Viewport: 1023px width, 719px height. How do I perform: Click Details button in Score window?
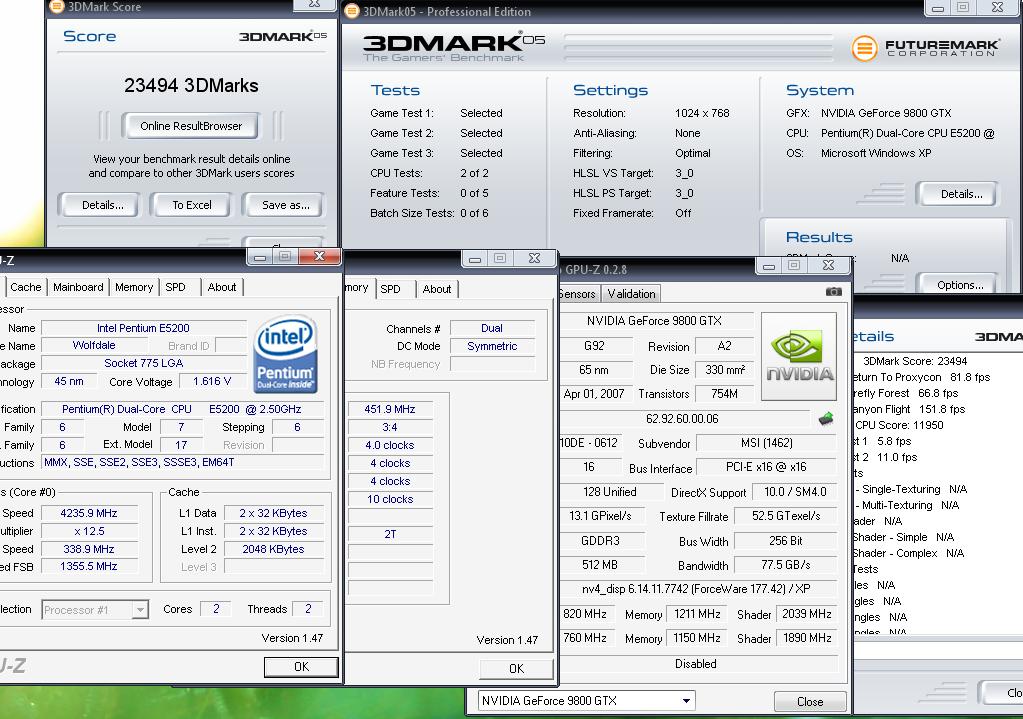(102, 205)
